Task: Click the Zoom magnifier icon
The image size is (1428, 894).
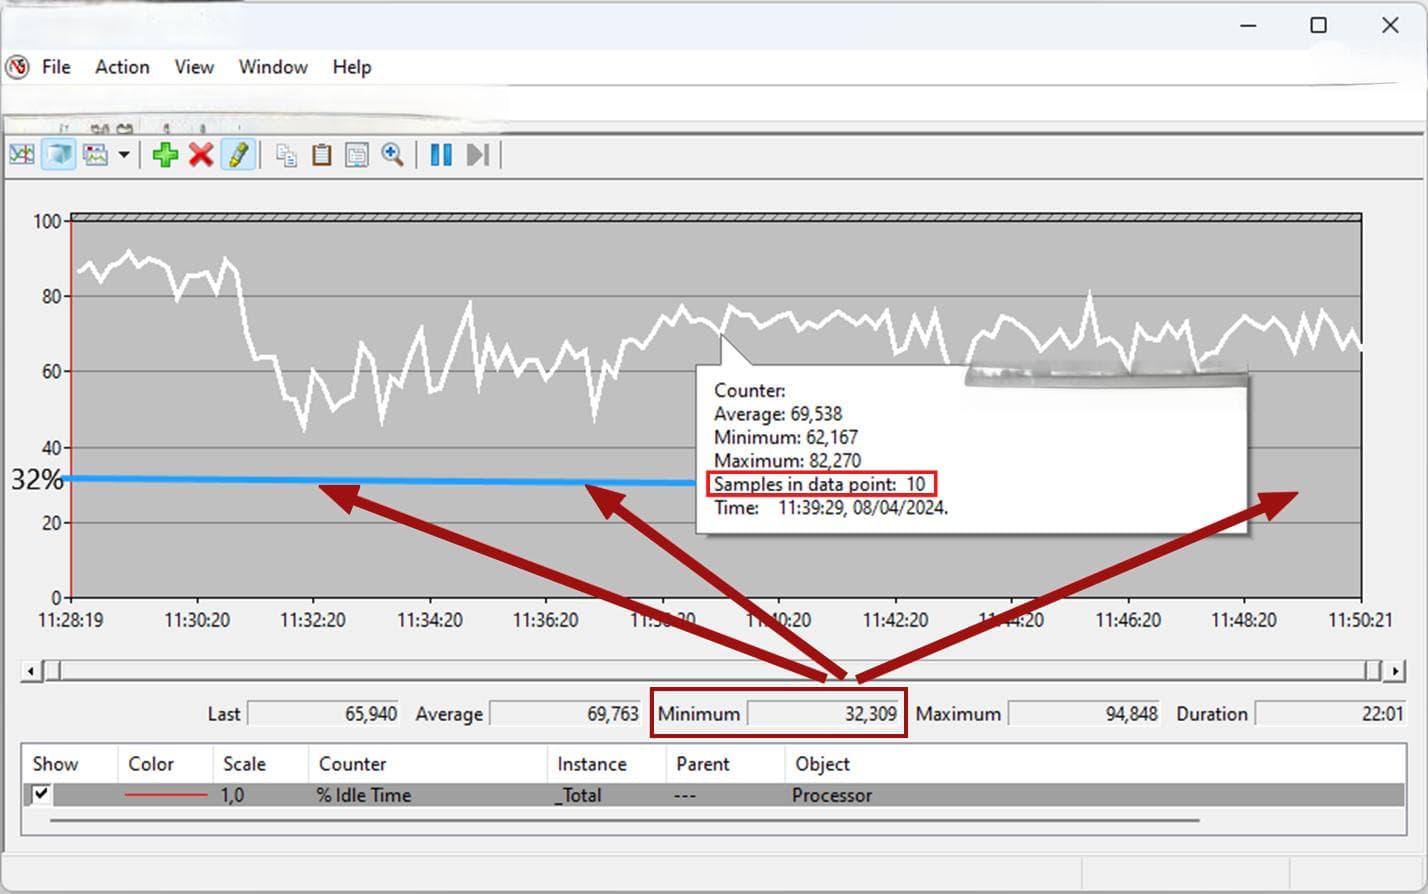Action: pyautogui.click(x=392, y=155)
